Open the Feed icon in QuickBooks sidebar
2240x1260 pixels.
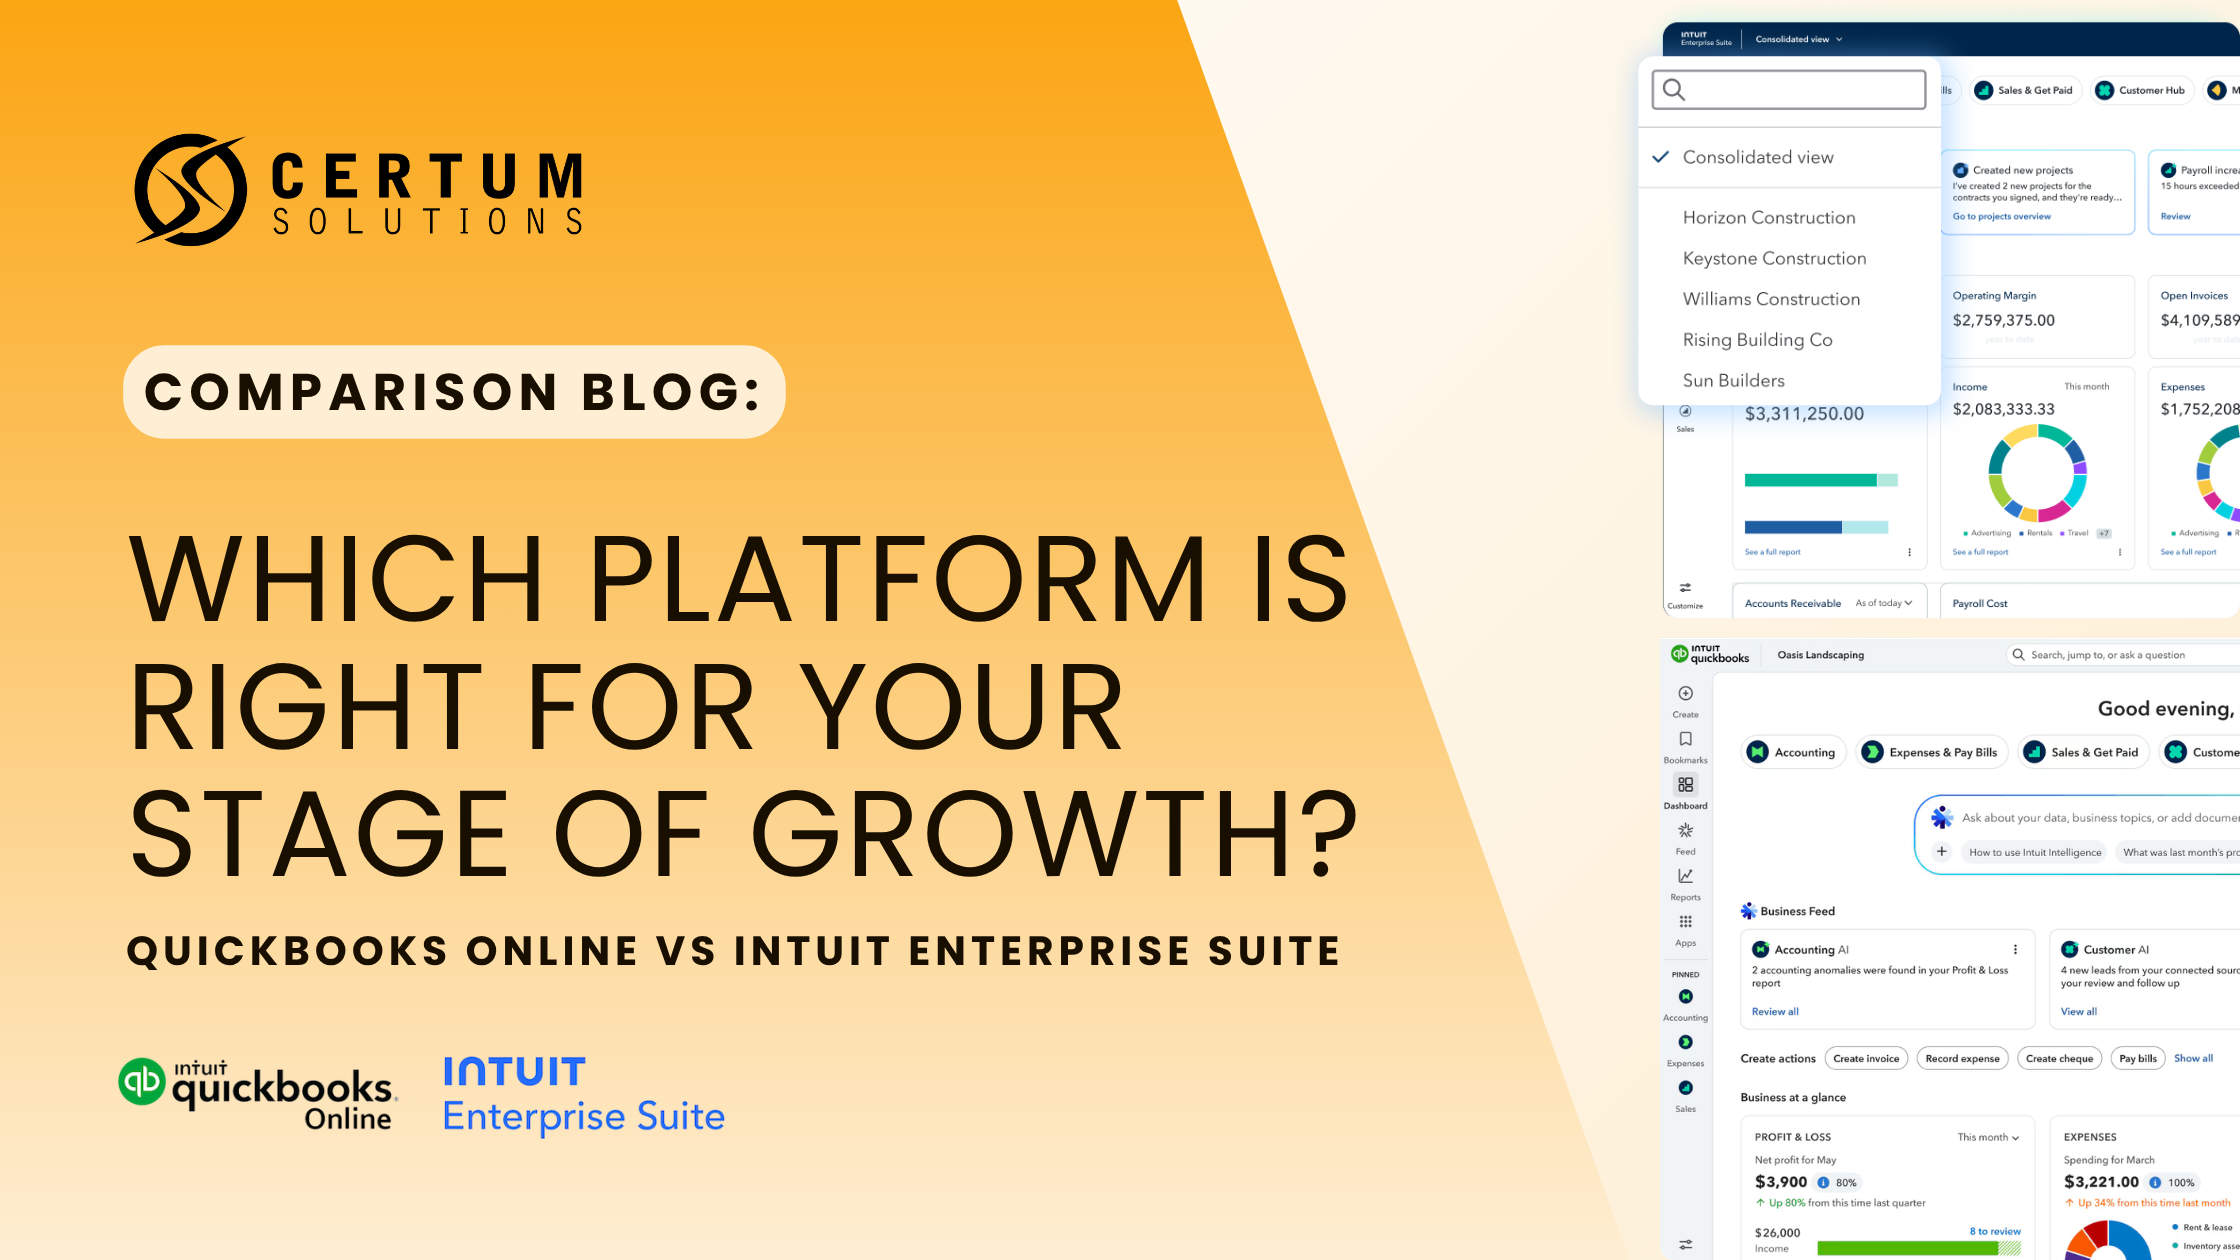pyautogui.click(x=1685, y=831)
